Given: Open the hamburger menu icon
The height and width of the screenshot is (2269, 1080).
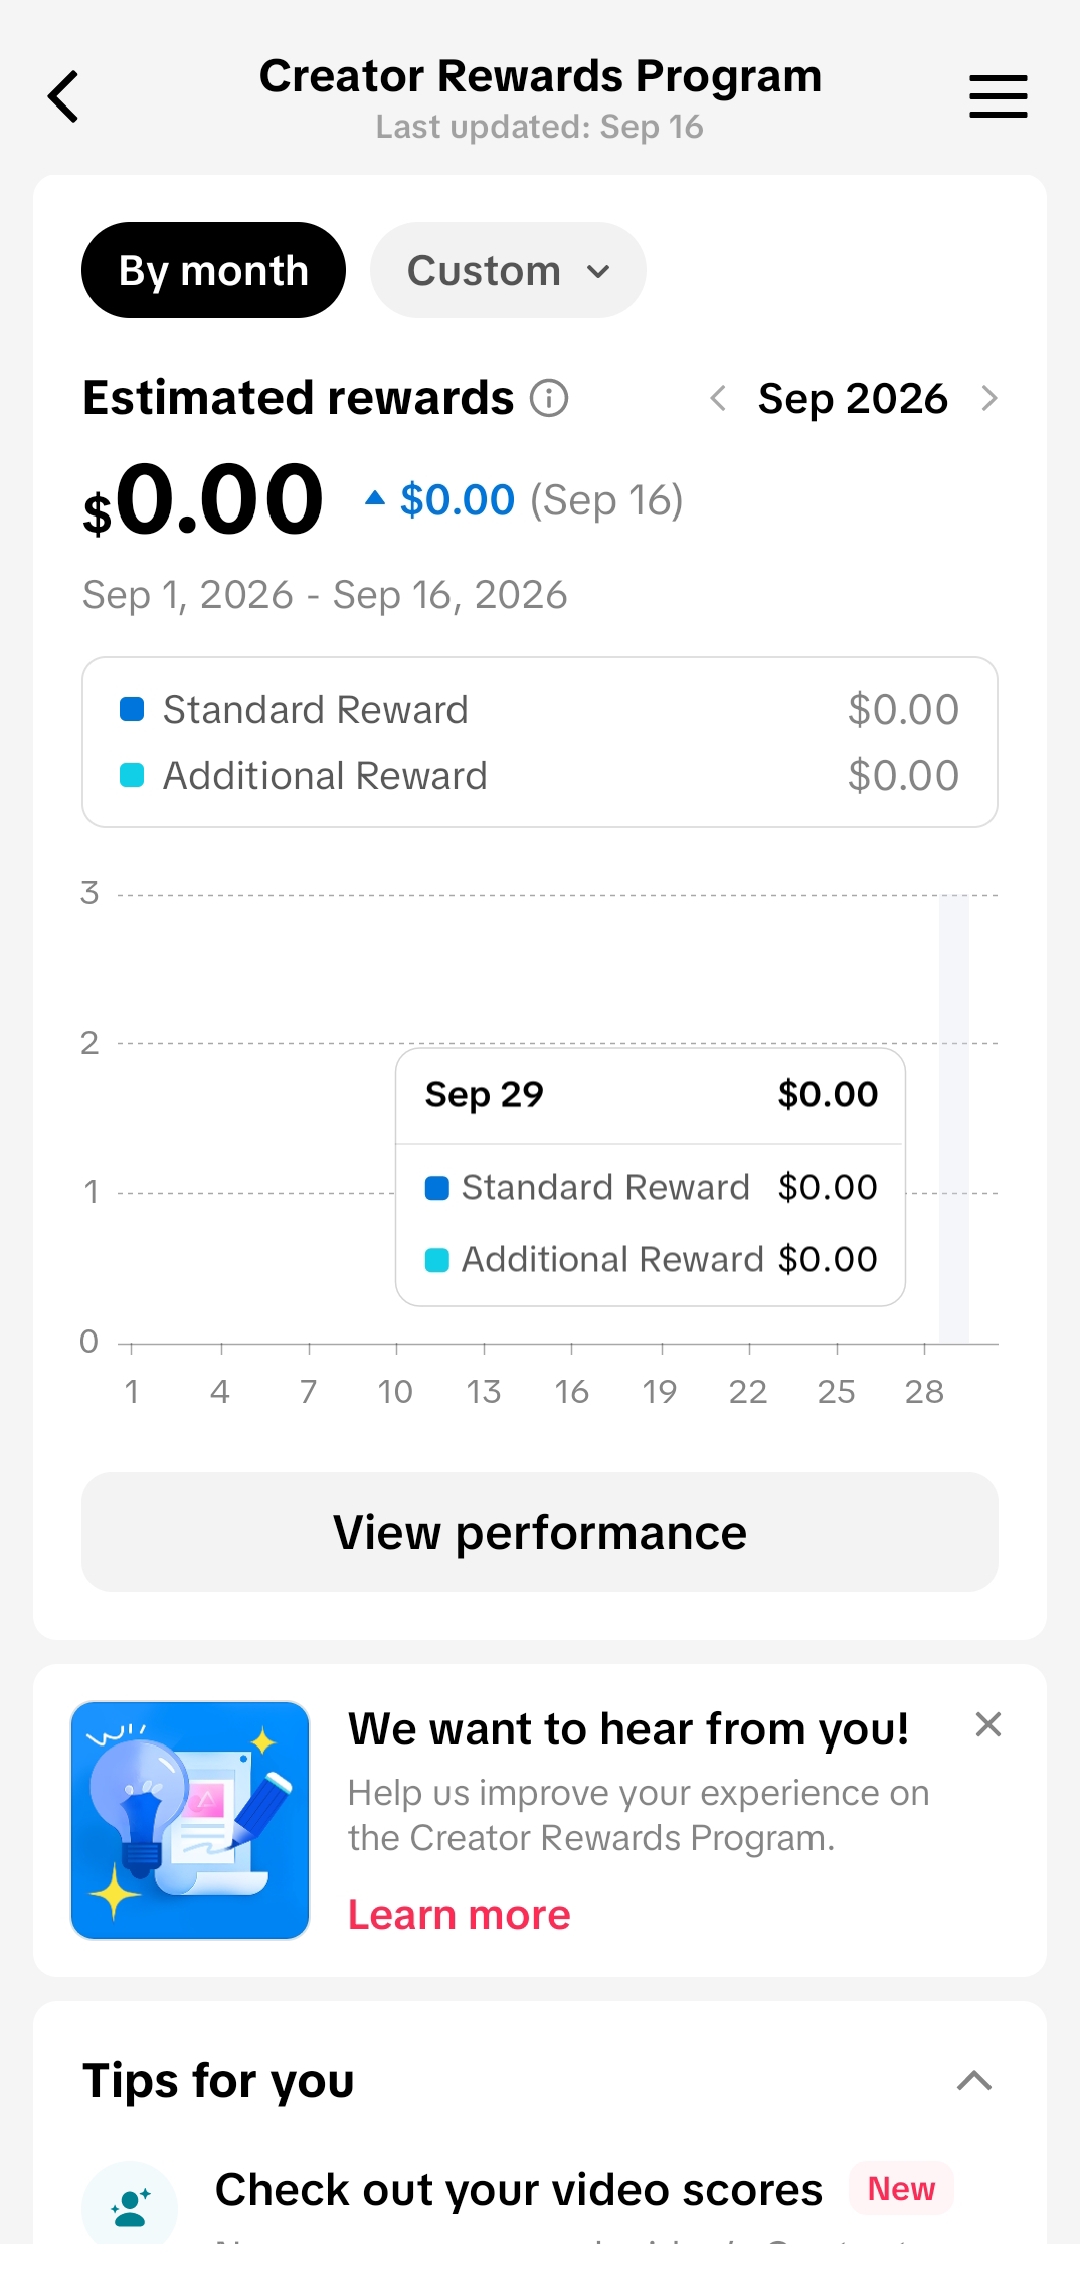Looking at the screenshot, I should point(998,97).
